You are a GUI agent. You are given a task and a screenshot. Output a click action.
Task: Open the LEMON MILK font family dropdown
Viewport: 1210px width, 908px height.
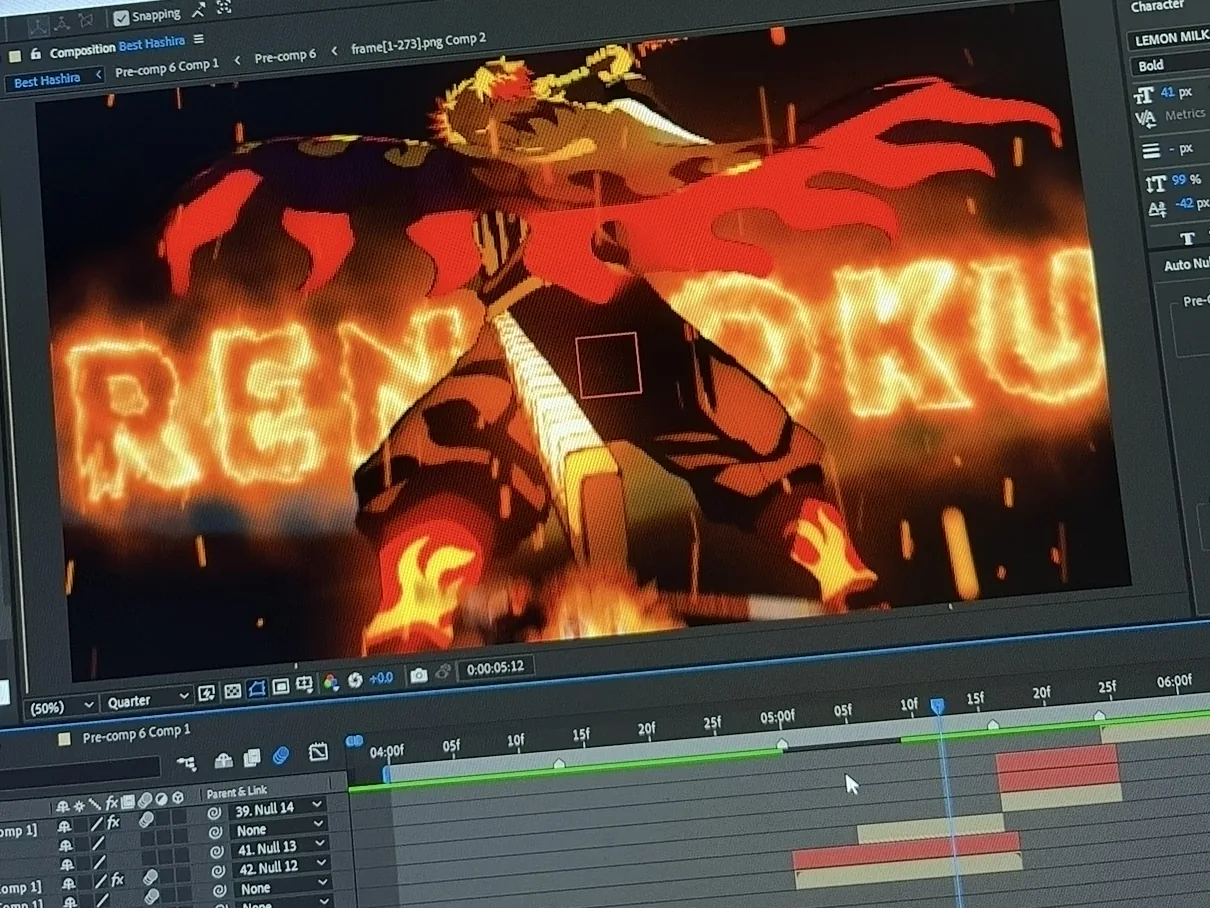[x=1170, y=40]
